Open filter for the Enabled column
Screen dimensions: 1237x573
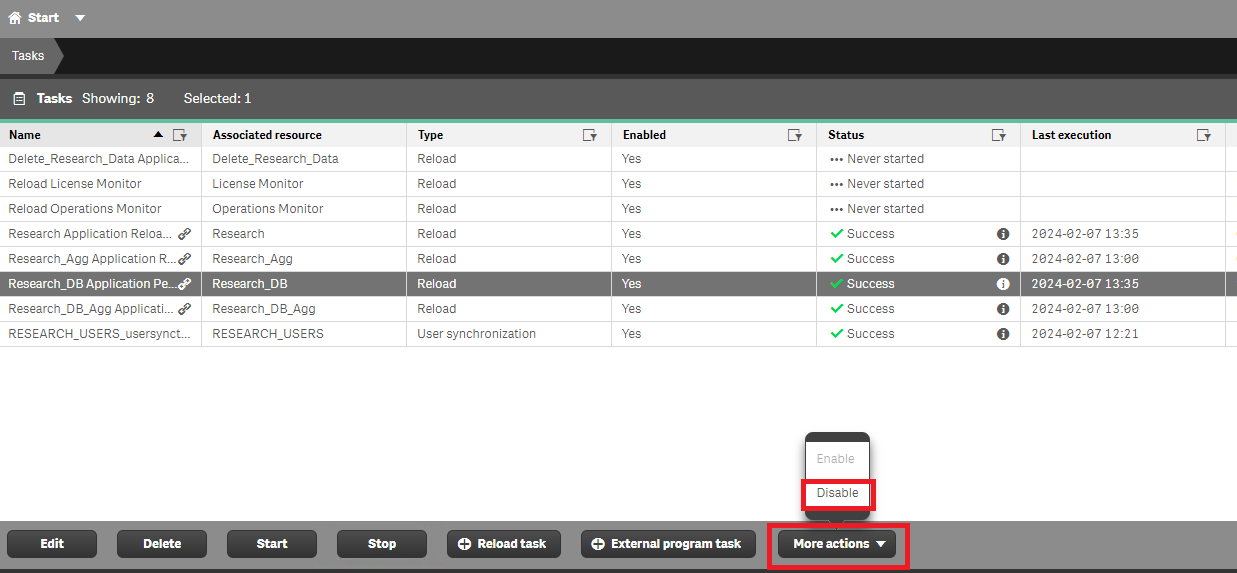coord(795,135)
